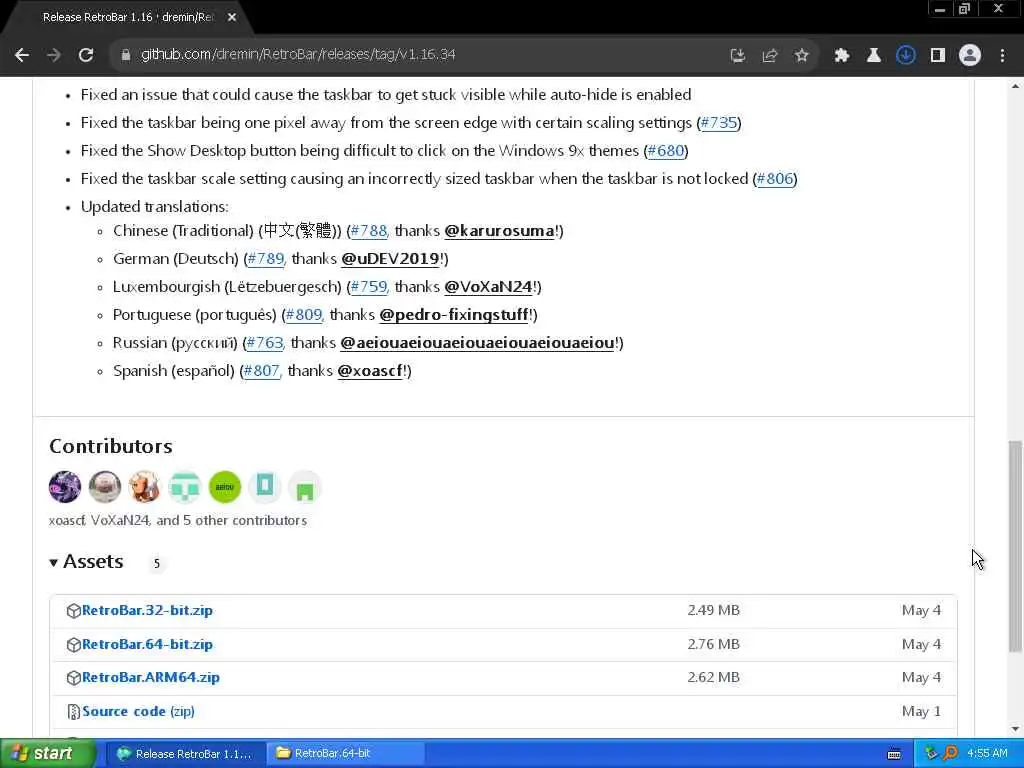The width and height of the screenshot is (1024, 768).
Task: Open the profile avatar menu
Action: (970, 56)
